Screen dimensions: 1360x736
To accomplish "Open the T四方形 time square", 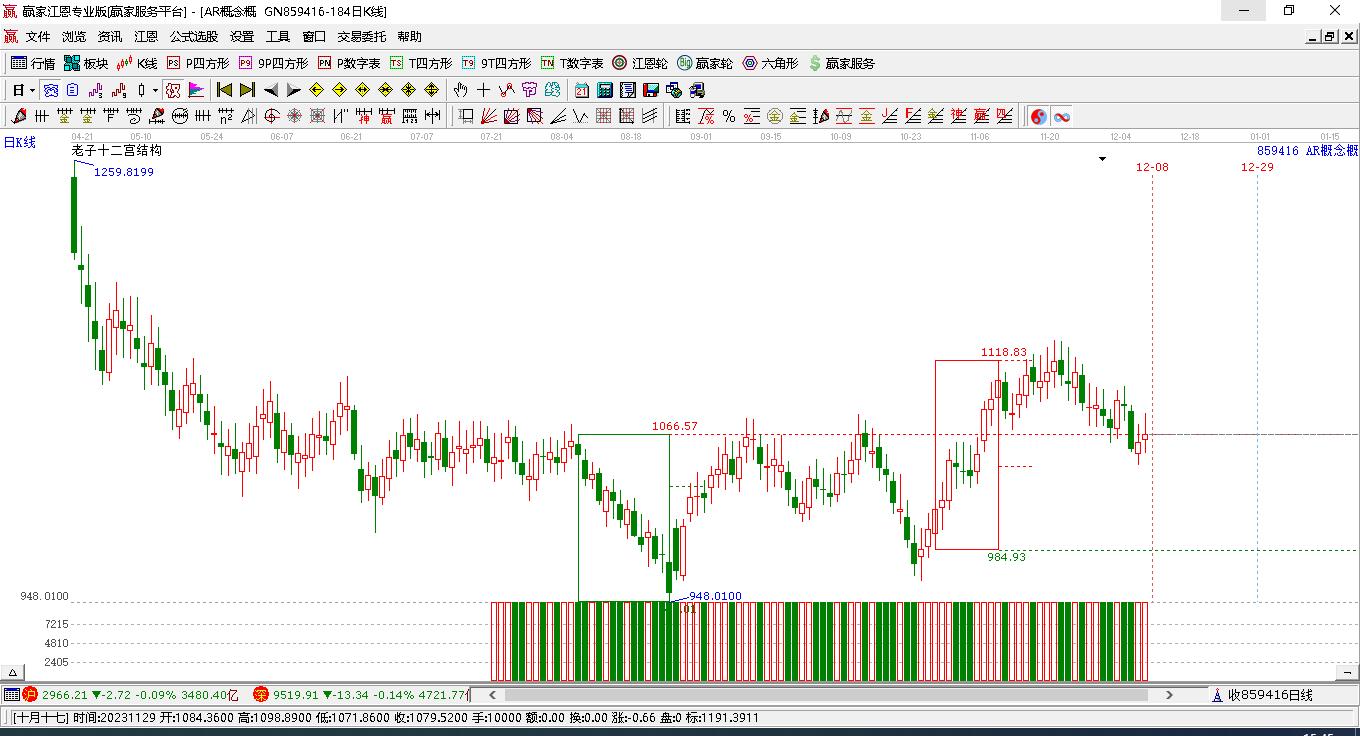I will coord(421,63).
